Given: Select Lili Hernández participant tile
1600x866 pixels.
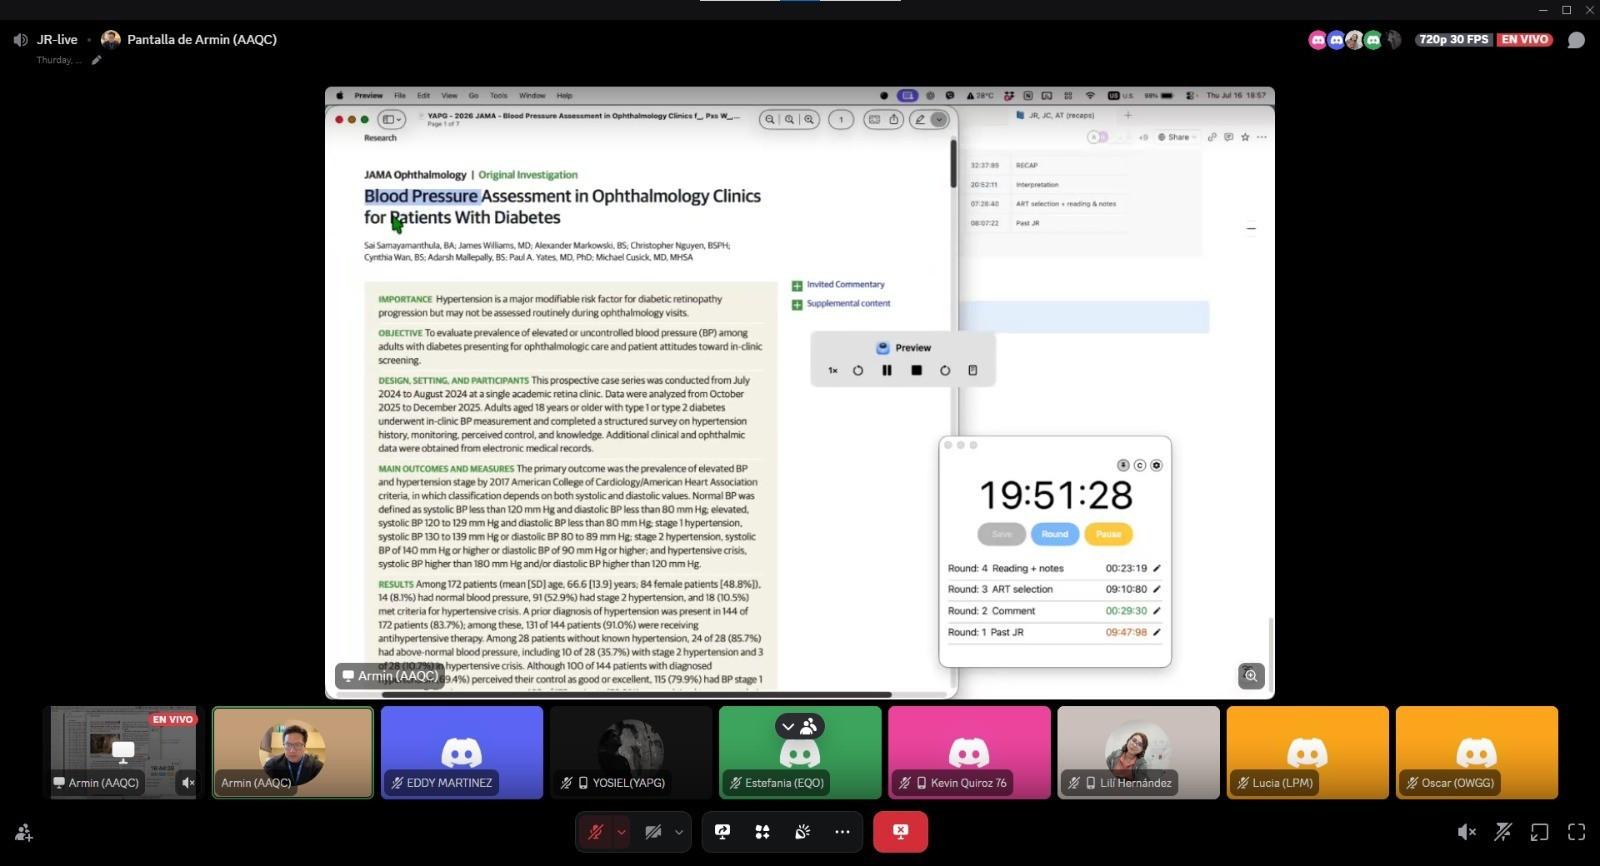Looking at the screenshot, I should [1138, 752].
